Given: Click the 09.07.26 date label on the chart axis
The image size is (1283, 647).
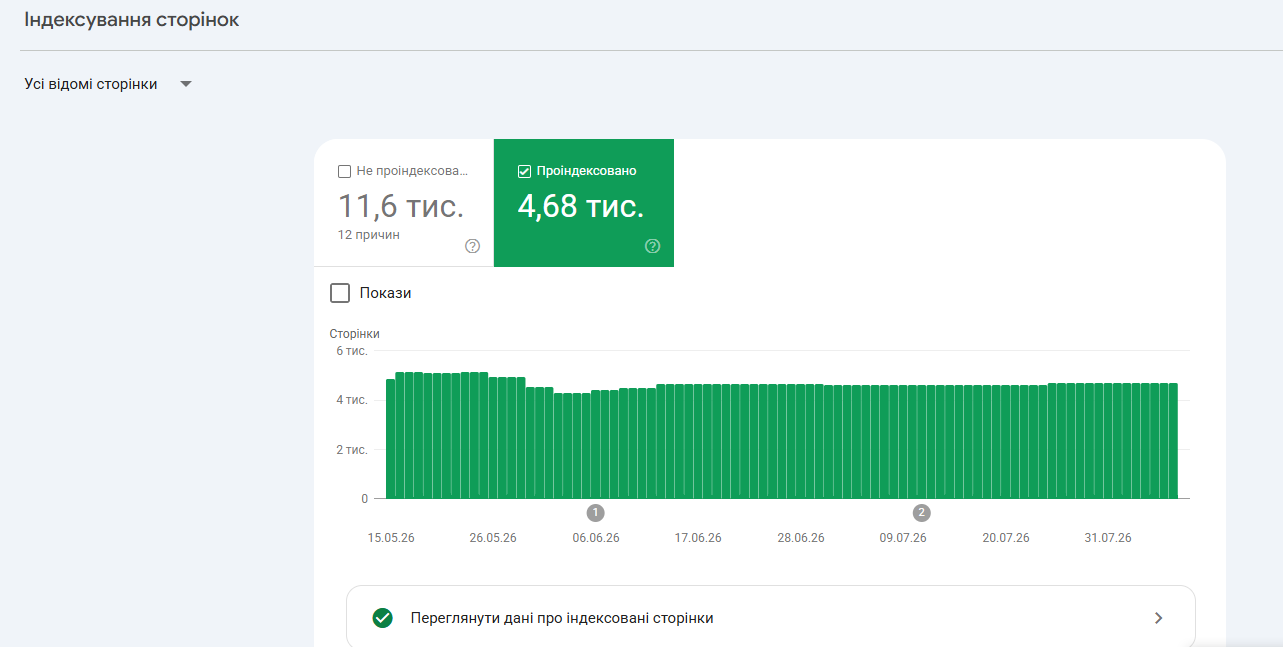Looking at the screenshot, I should click(903, 538).
